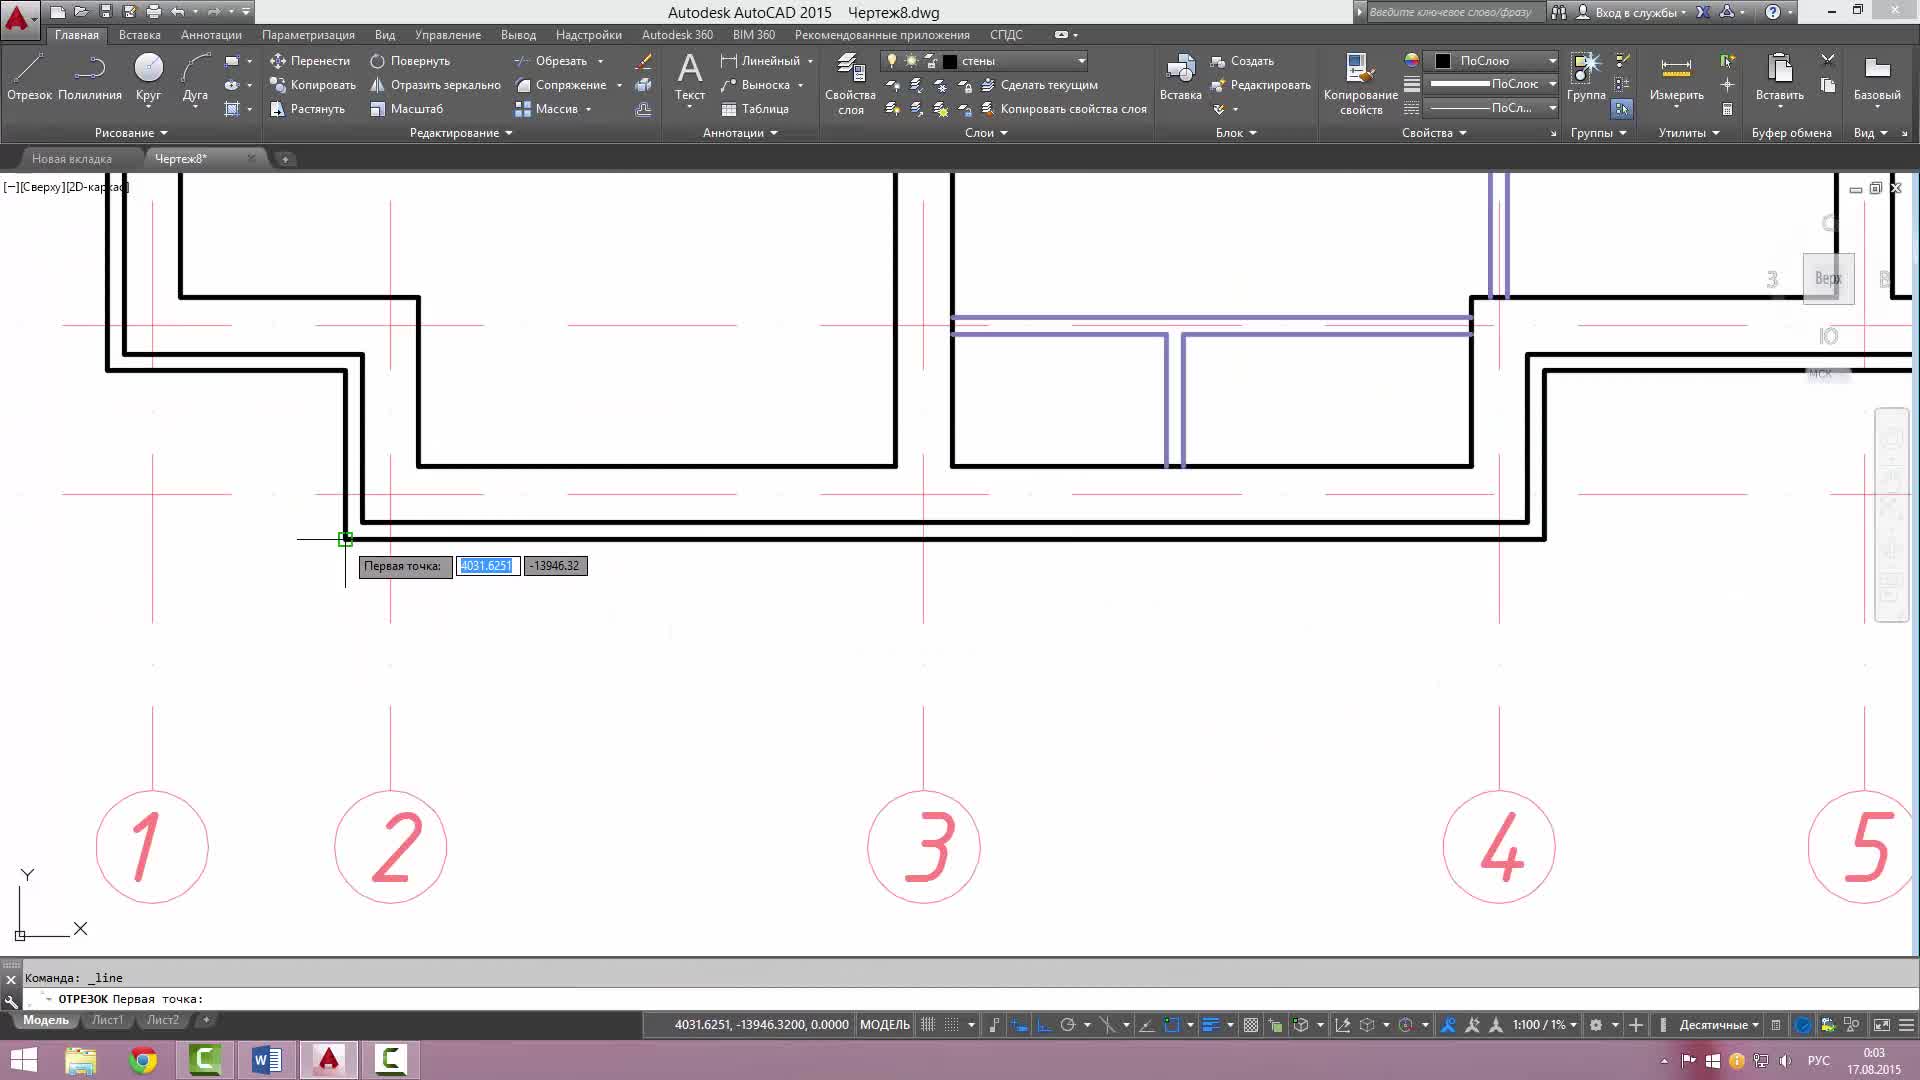Screen dimensions: 1920x1080
Task: Click the Вставить paste icon
Action: click(1779, 78)
